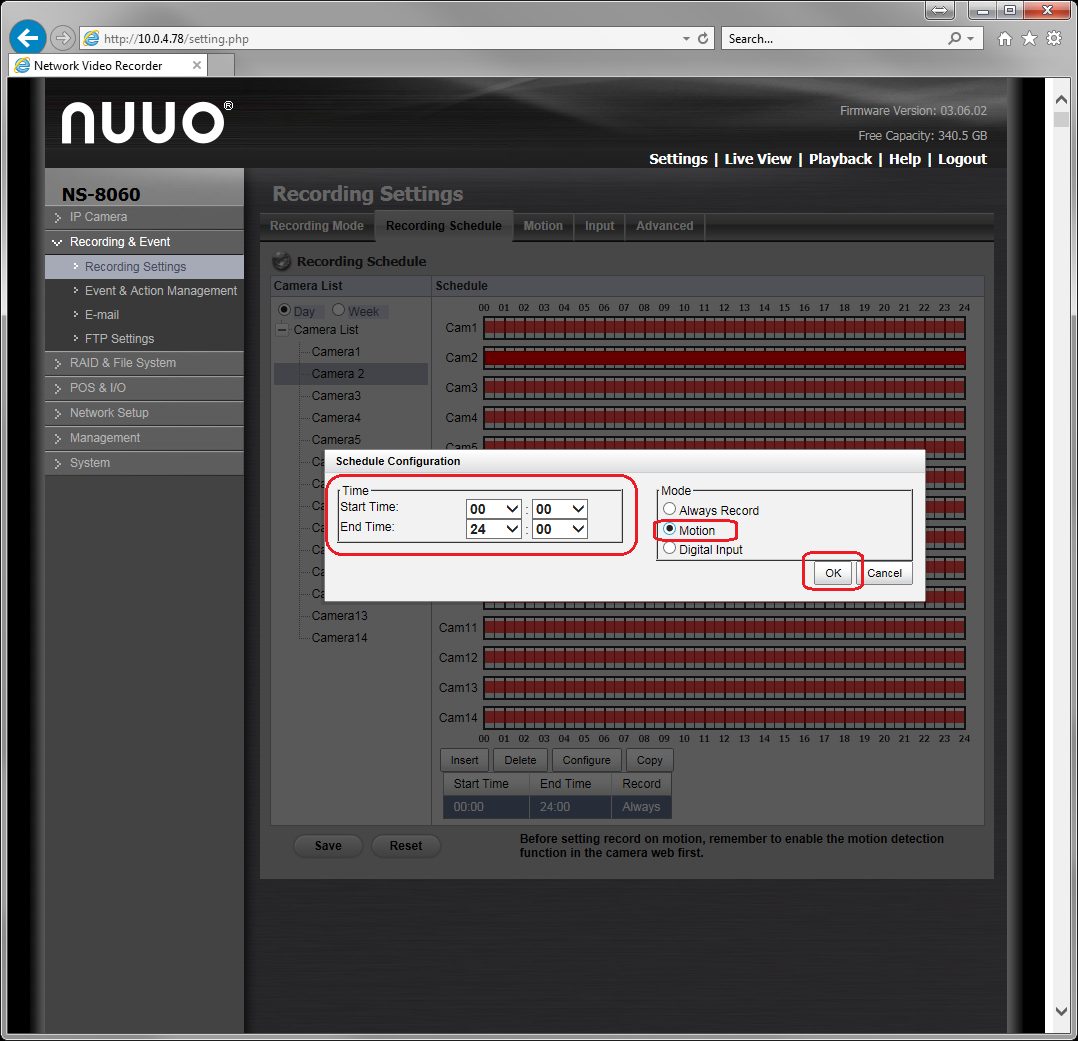The height and width of the screenshot is (1041, 1078).
Task: Open Live View from the top navigation
Action: (757, 159)
